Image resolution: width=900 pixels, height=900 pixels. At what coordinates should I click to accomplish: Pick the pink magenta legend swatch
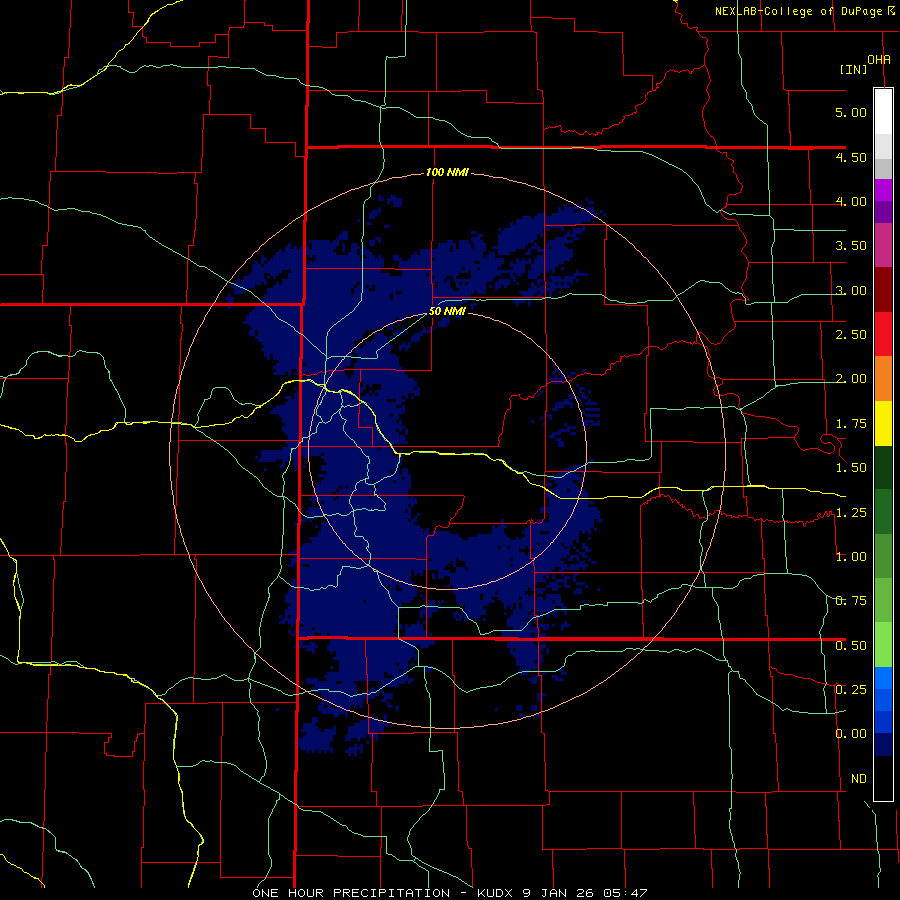point(883,245)
